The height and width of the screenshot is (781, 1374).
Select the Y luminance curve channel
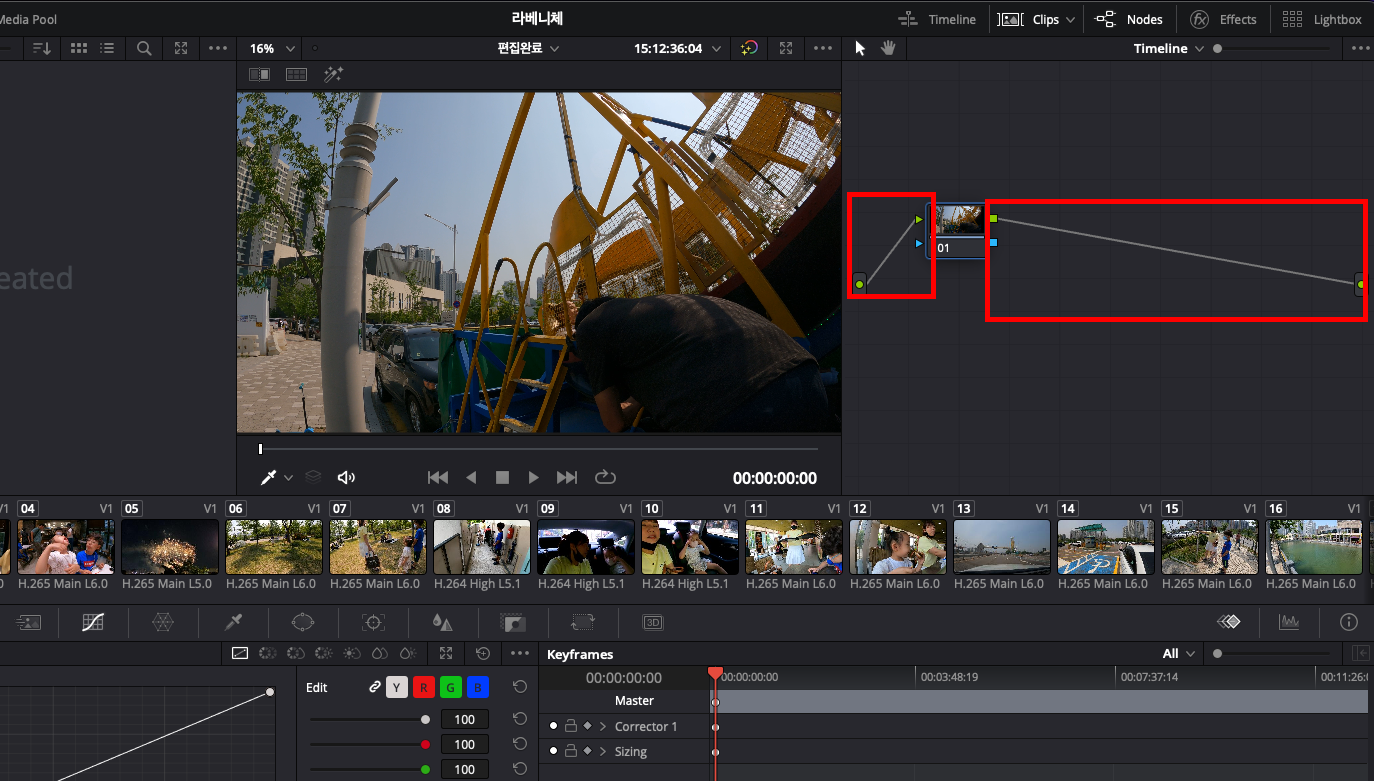(x=397, y=687)
